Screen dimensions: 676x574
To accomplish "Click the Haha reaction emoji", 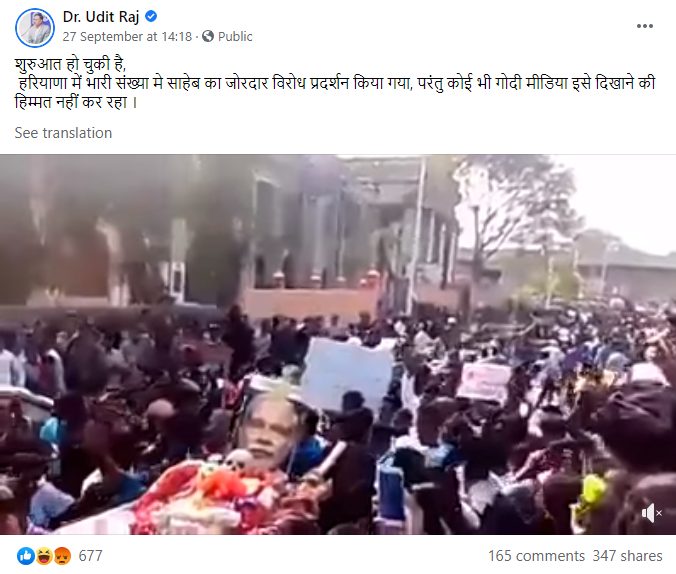I will [x=44, y=556].
